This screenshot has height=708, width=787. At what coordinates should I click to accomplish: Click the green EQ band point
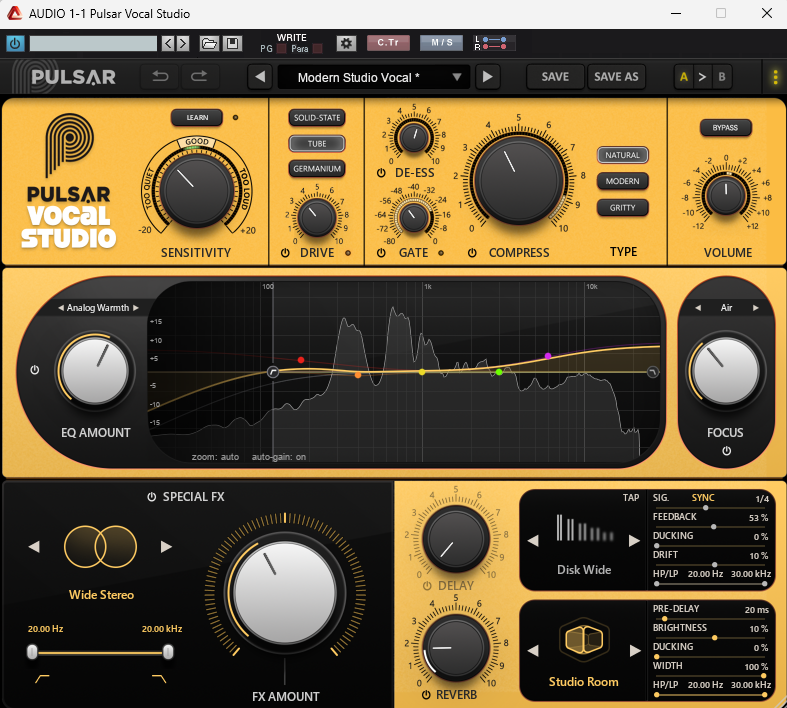499,372
